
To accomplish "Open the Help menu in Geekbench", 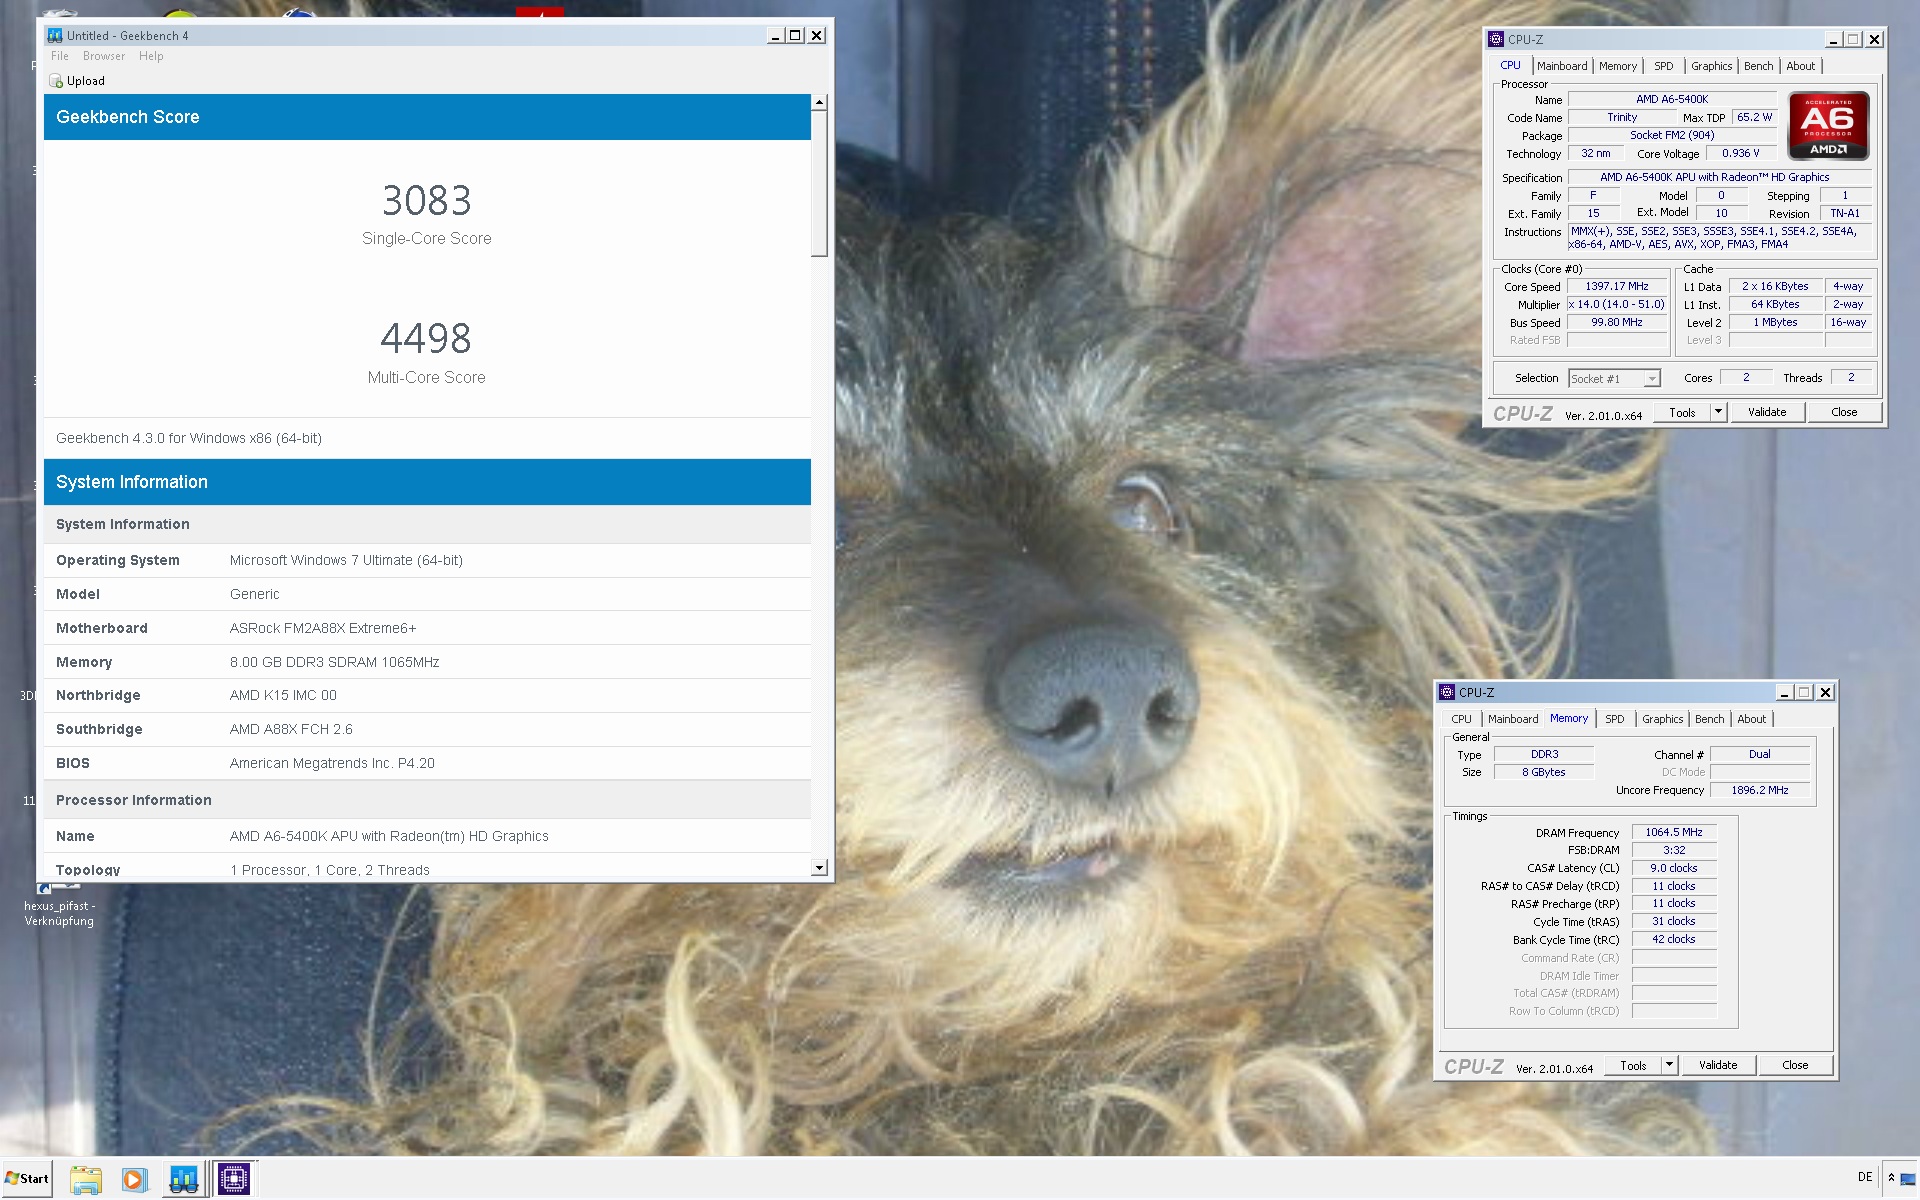I will (x=151, y=56).
